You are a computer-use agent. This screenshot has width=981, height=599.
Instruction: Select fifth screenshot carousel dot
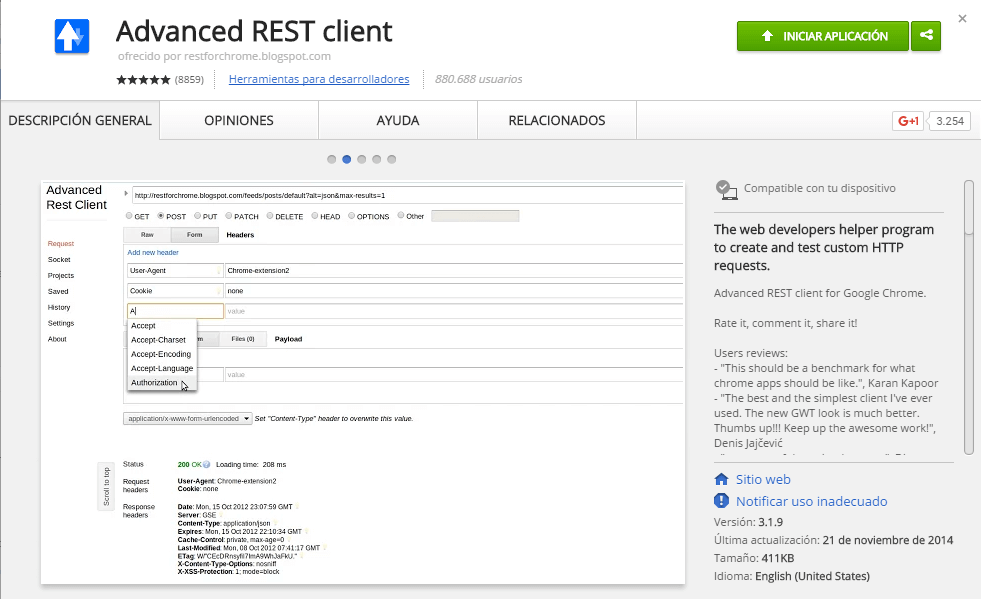point(392,159)
